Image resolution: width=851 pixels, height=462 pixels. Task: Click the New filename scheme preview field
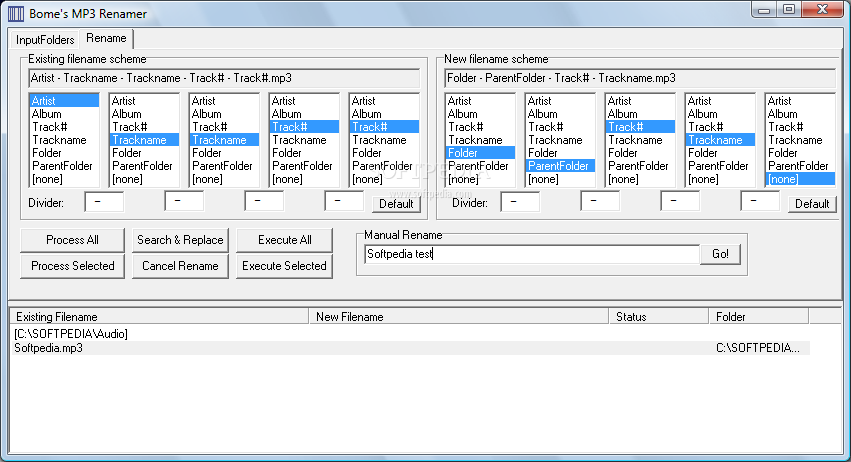640,78
